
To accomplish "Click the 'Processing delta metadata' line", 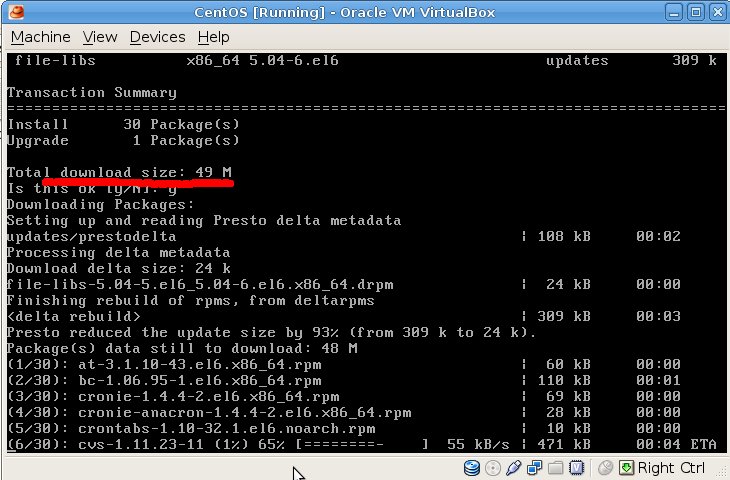I will pyautogui.click(x=118, y=252).
